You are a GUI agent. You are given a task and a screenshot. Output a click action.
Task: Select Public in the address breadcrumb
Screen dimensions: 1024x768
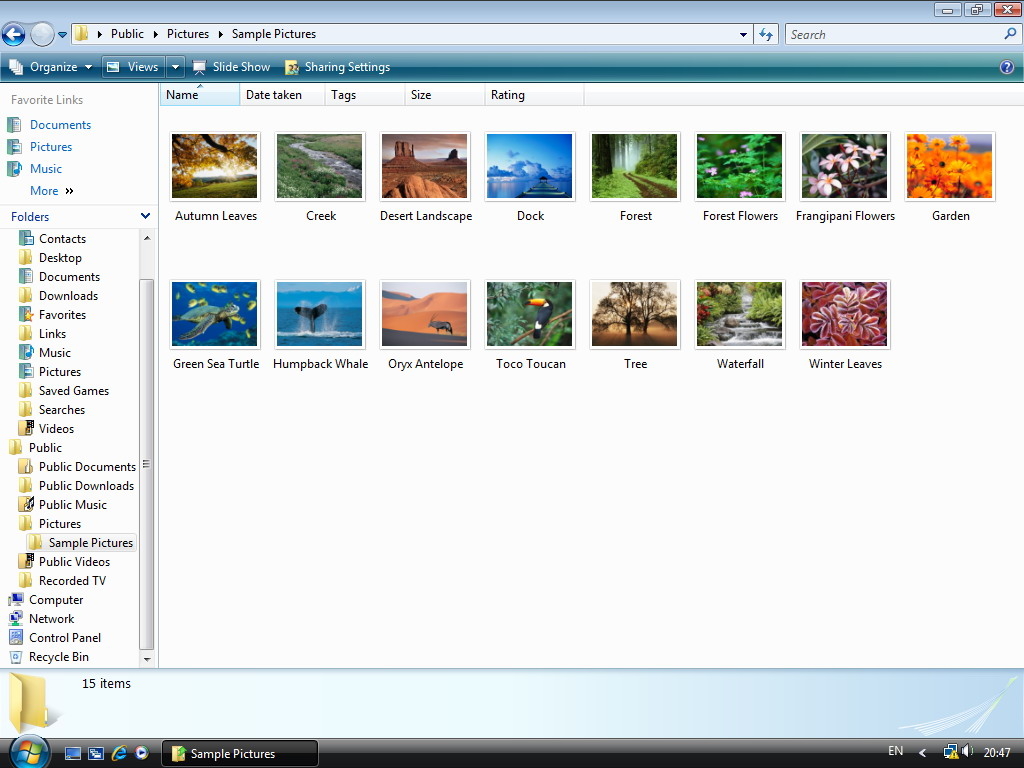coord(127,34)
